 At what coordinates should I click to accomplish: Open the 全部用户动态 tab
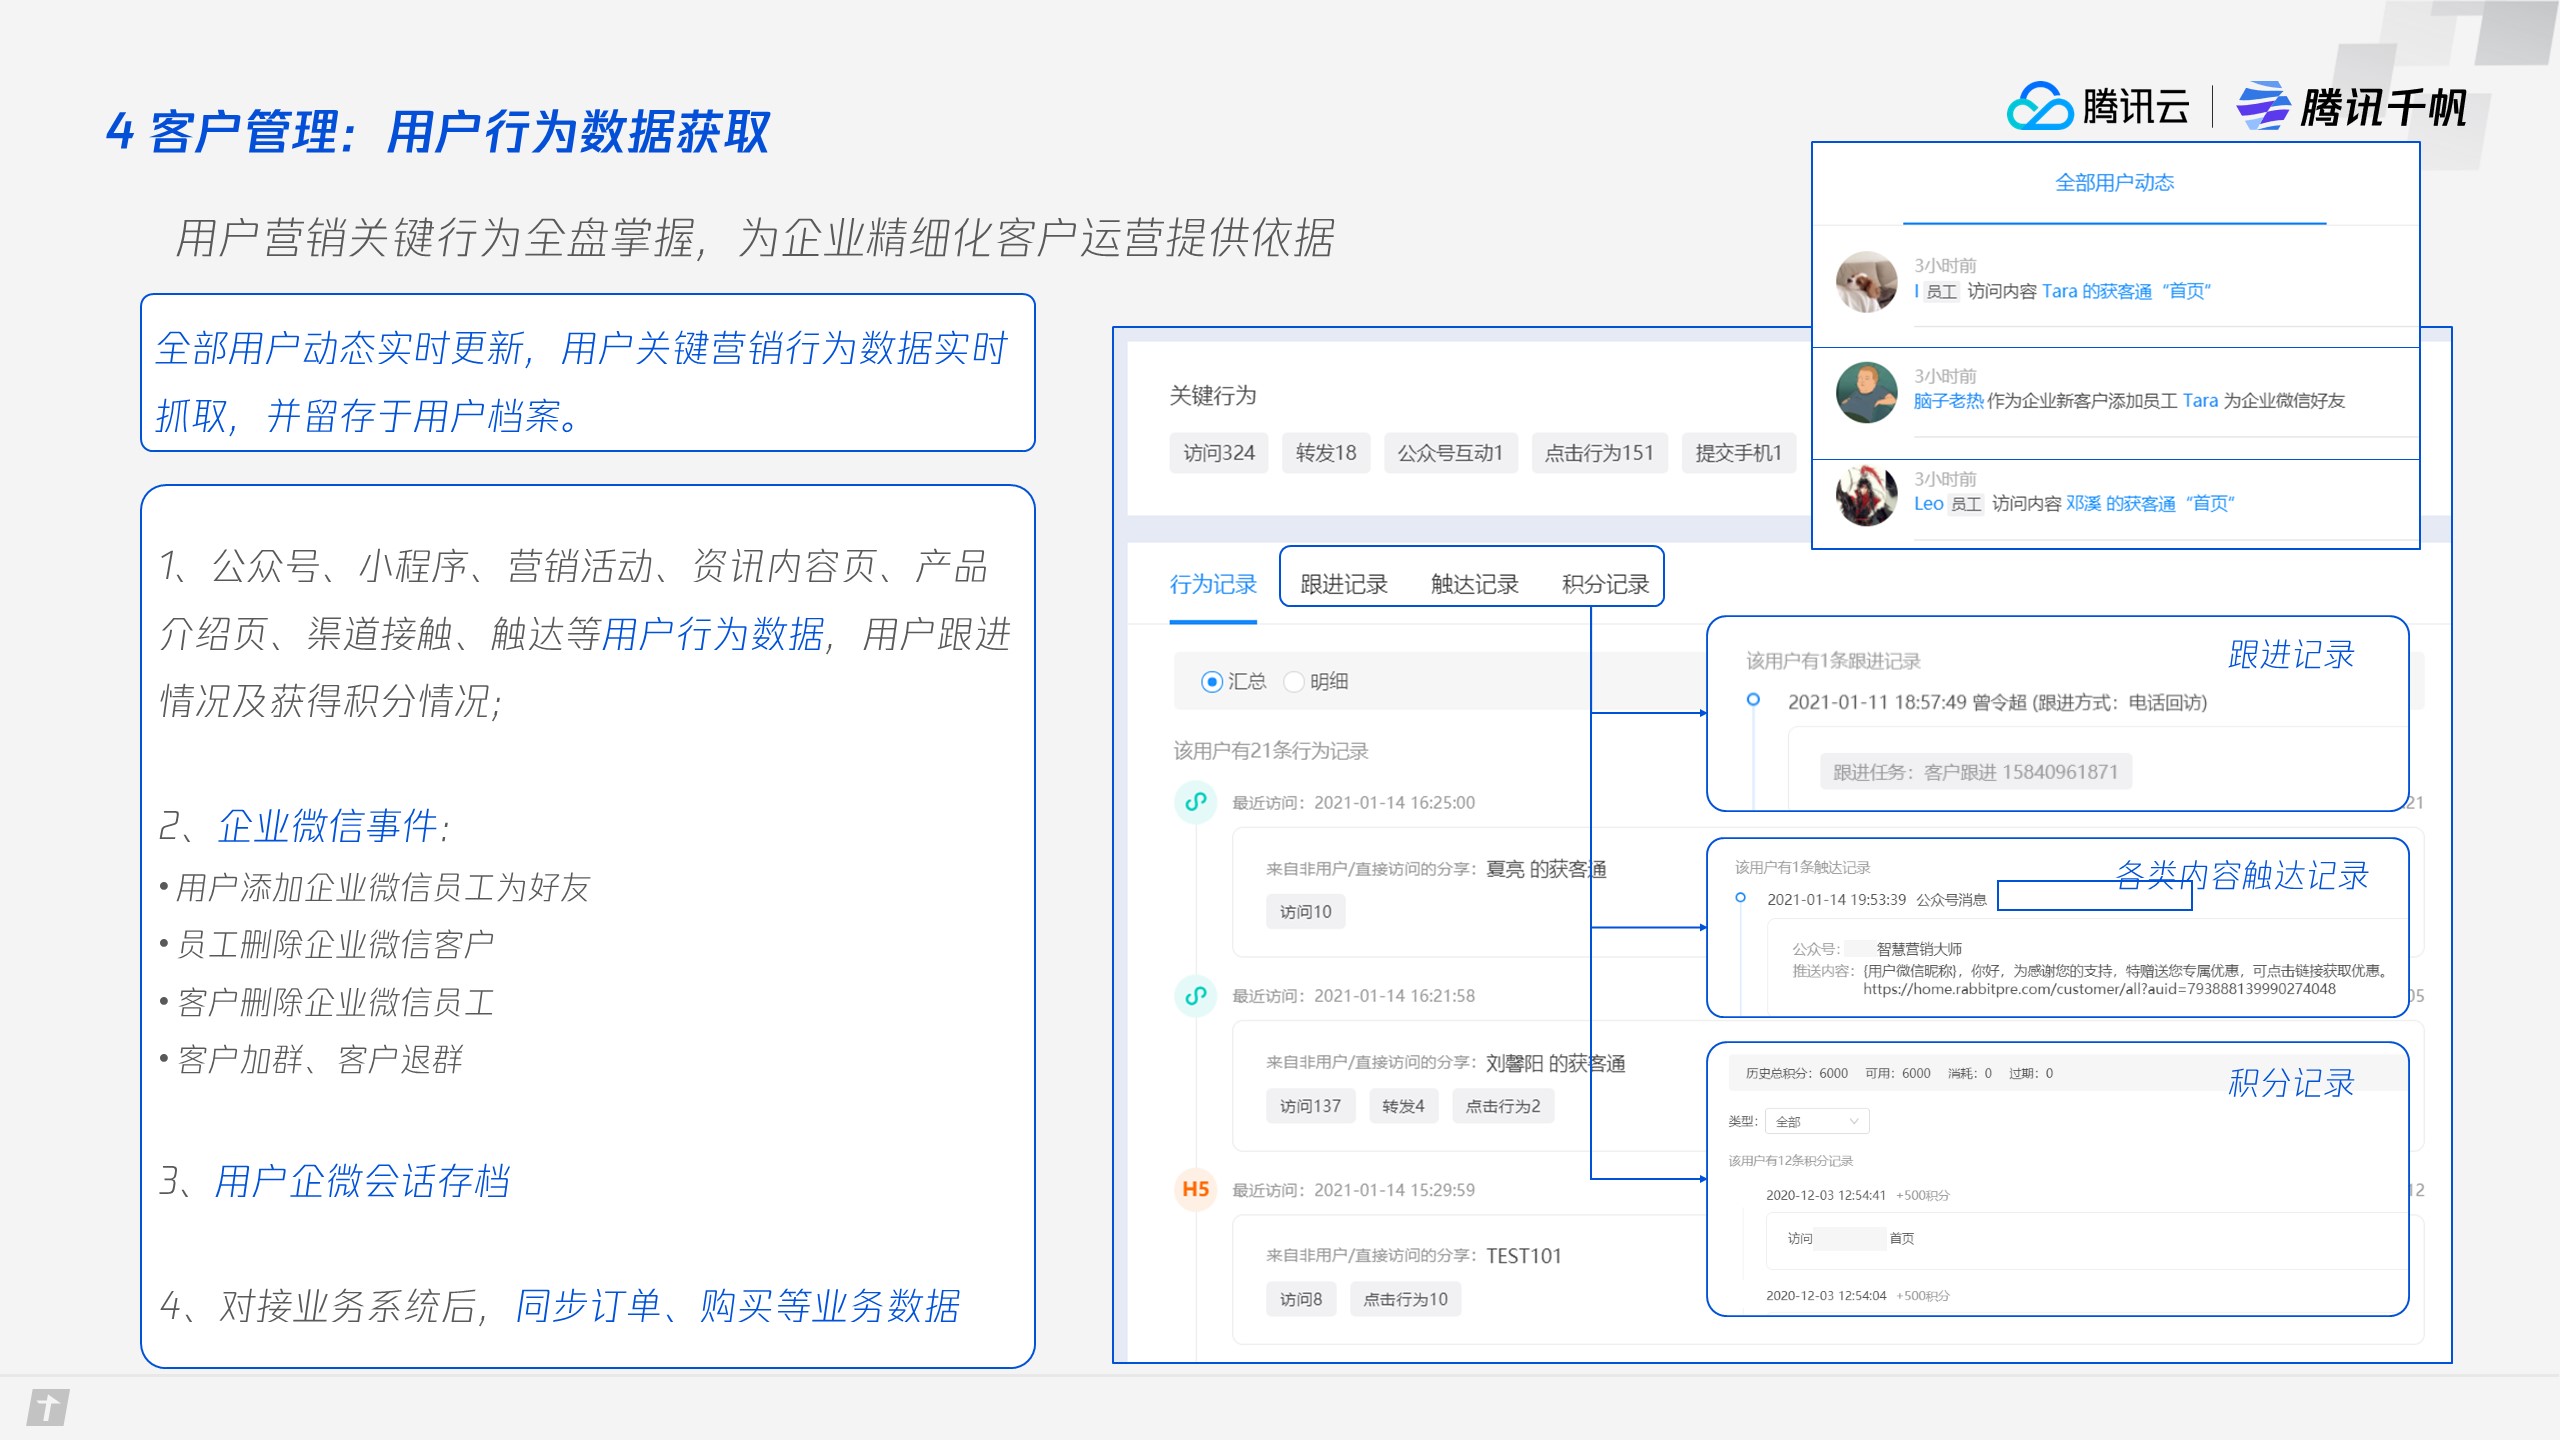(x=2114, y=182)
